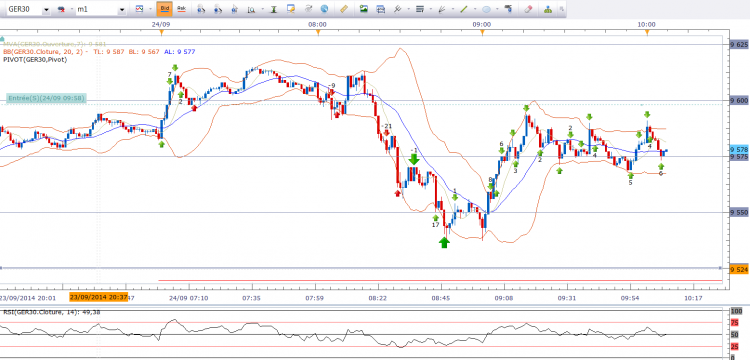Expand the chart type dropdown arrow
This screenshot has width=750, height=360.
pyautogui.click(x=150, y=9)
